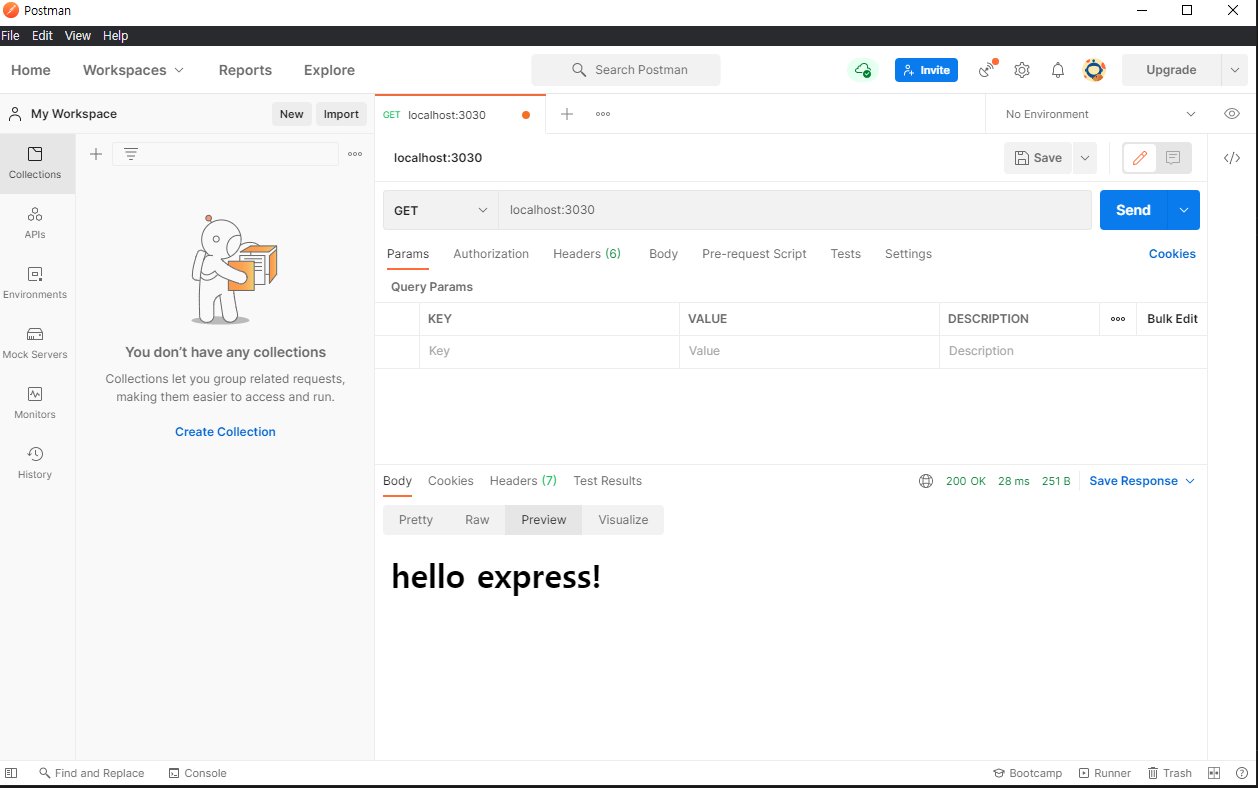This screenshot has width=1258, height=788.
Task: Open the Collections sidebar panel
Action: coord(36,163)
